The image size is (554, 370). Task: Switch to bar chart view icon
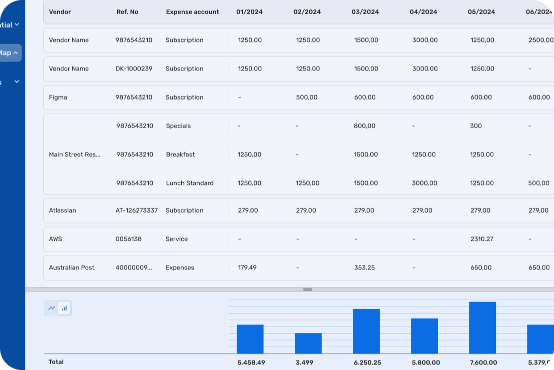pos(64,308)
